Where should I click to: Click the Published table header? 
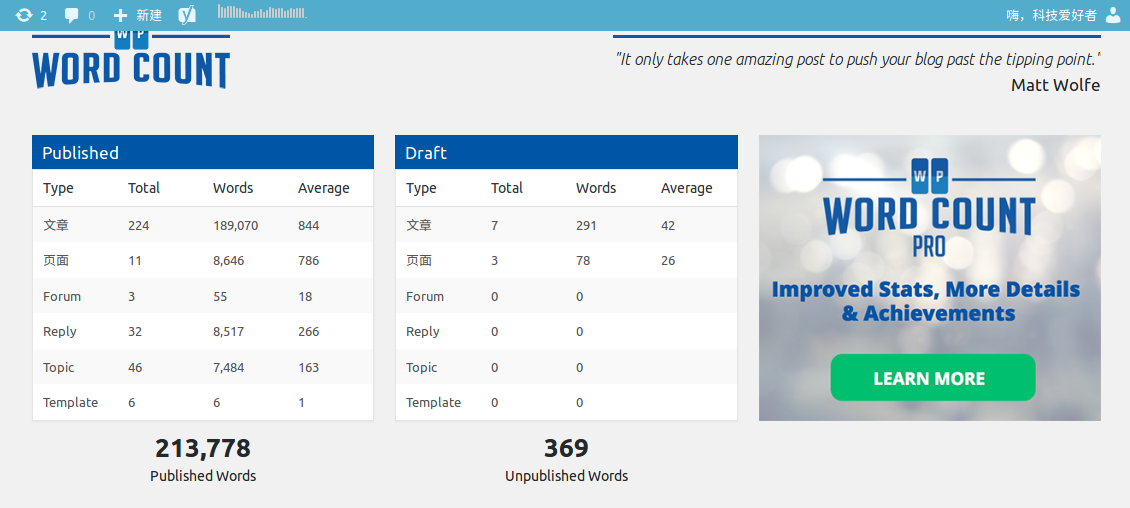click(x=203, y=153)
